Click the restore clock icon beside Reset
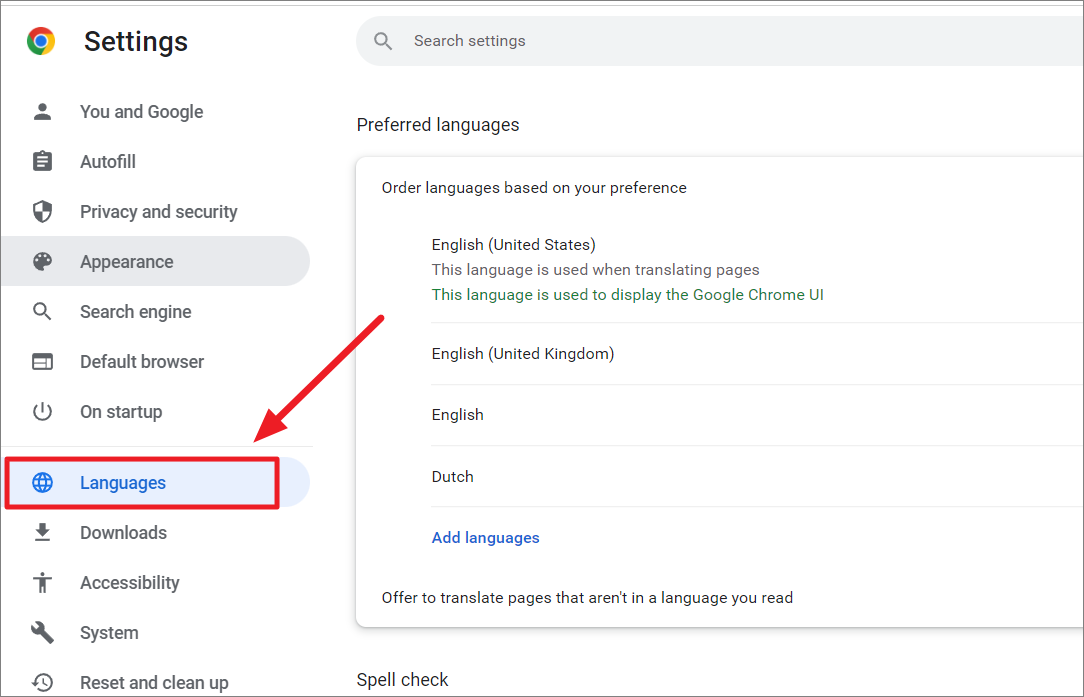1084x697 pixels. tap(42, 682)
